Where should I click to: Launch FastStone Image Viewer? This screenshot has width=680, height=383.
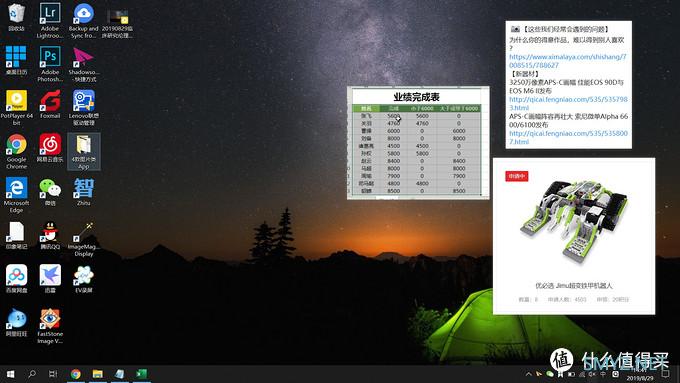50,326
